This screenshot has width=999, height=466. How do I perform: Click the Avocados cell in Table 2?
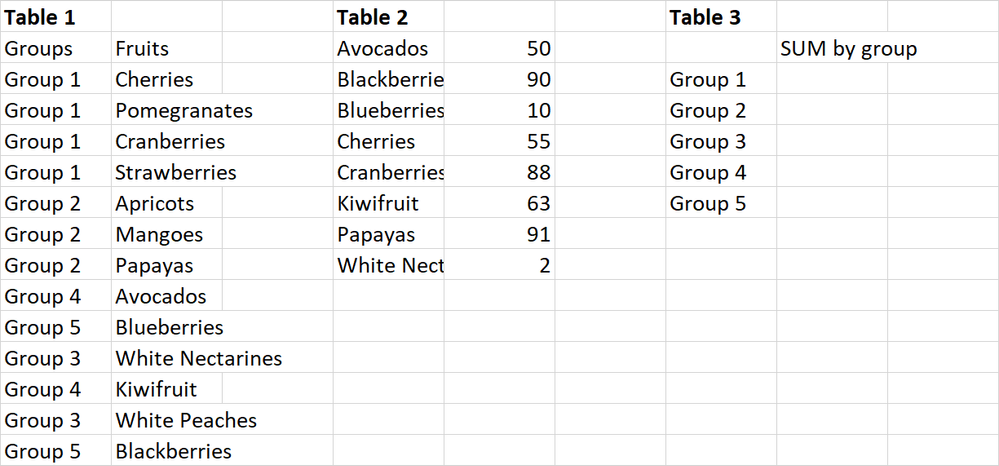click(389, 48)
